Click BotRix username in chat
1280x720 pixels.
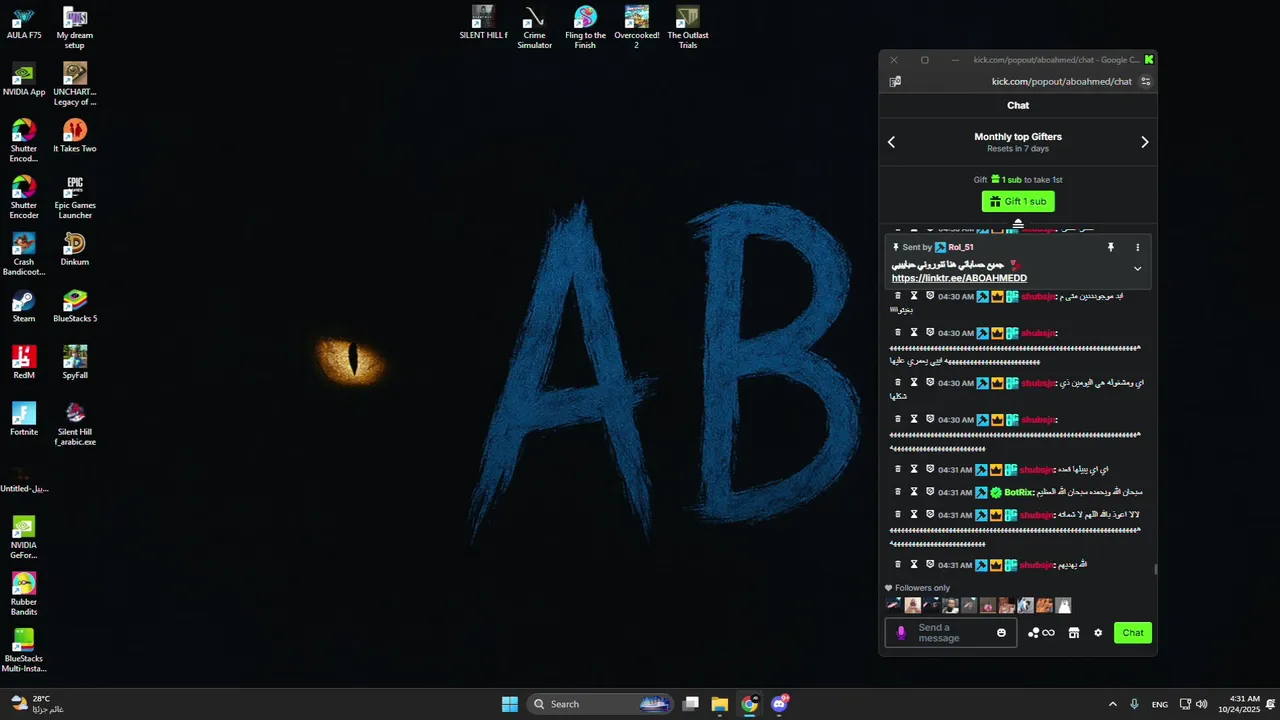click(x=1018, y=492)
